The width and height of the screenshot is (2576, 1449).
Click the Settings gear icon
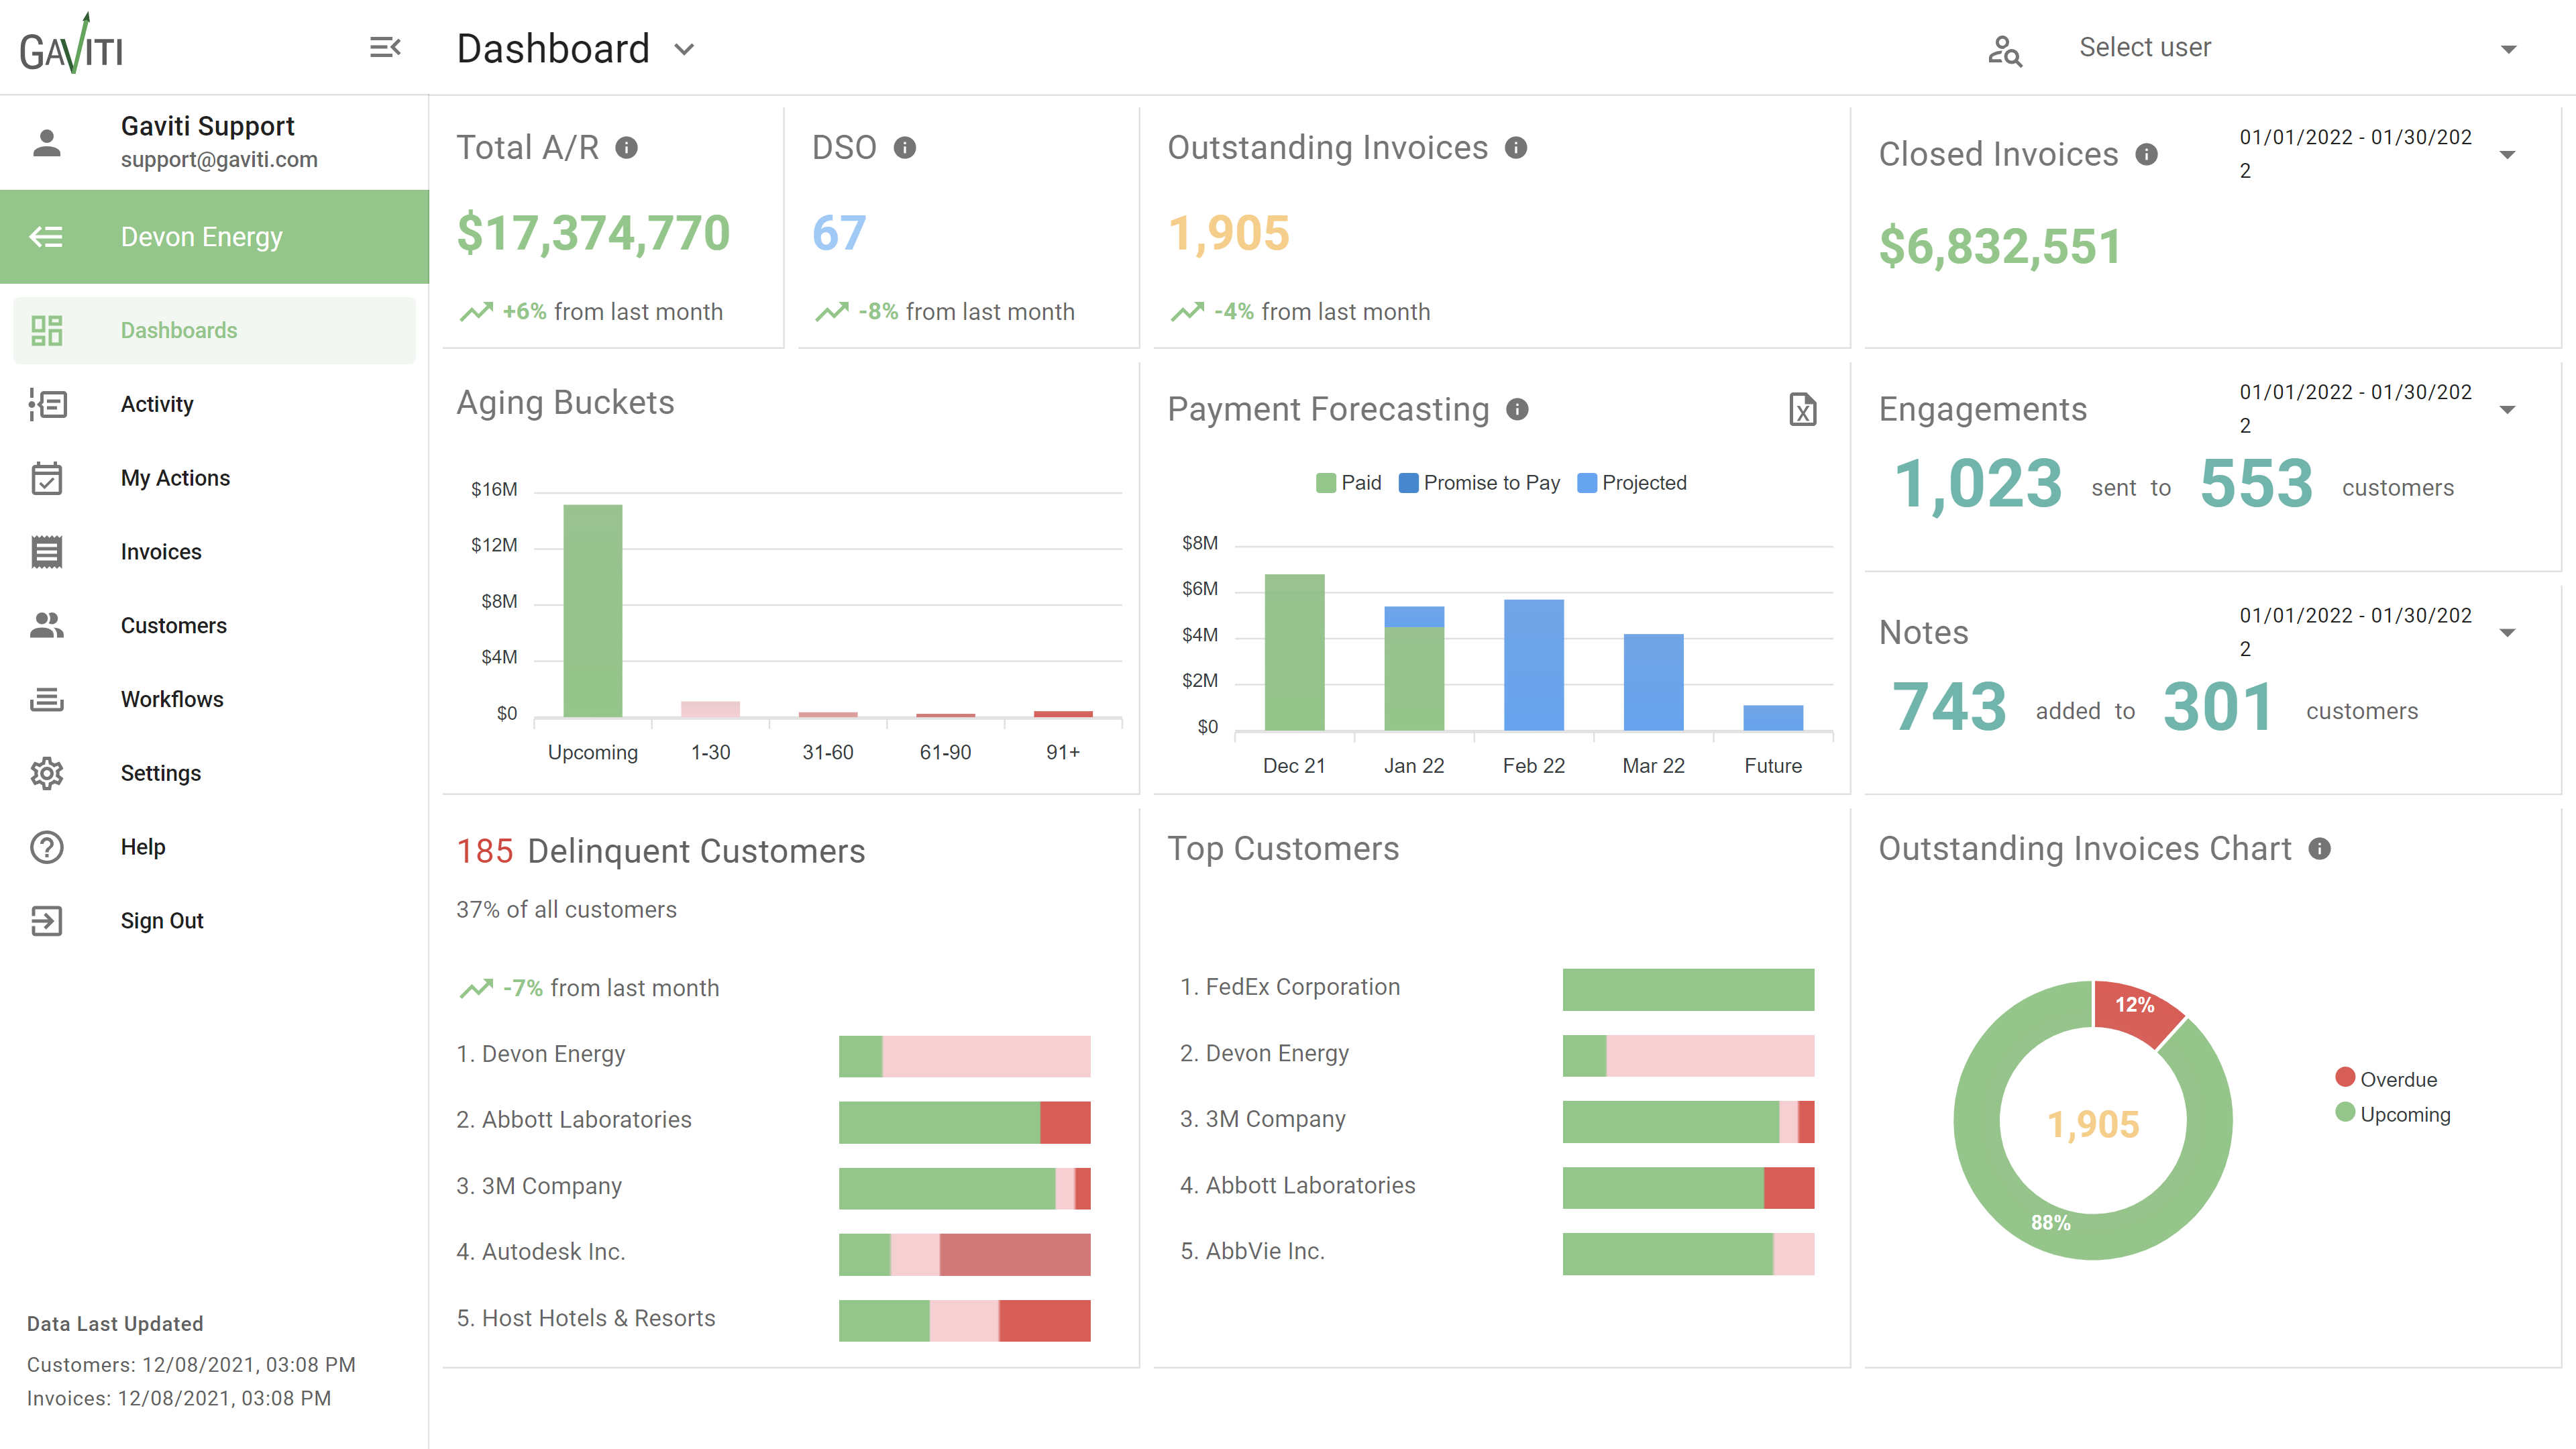click(x=47, y=773)
